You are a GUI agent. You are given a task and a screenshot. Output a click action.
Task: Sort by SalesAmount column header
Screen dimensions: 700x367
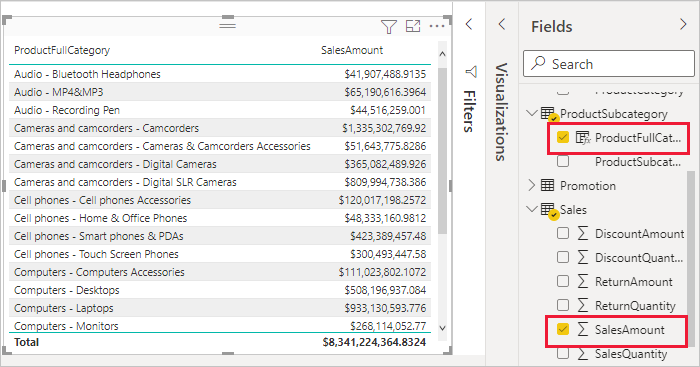352,50
